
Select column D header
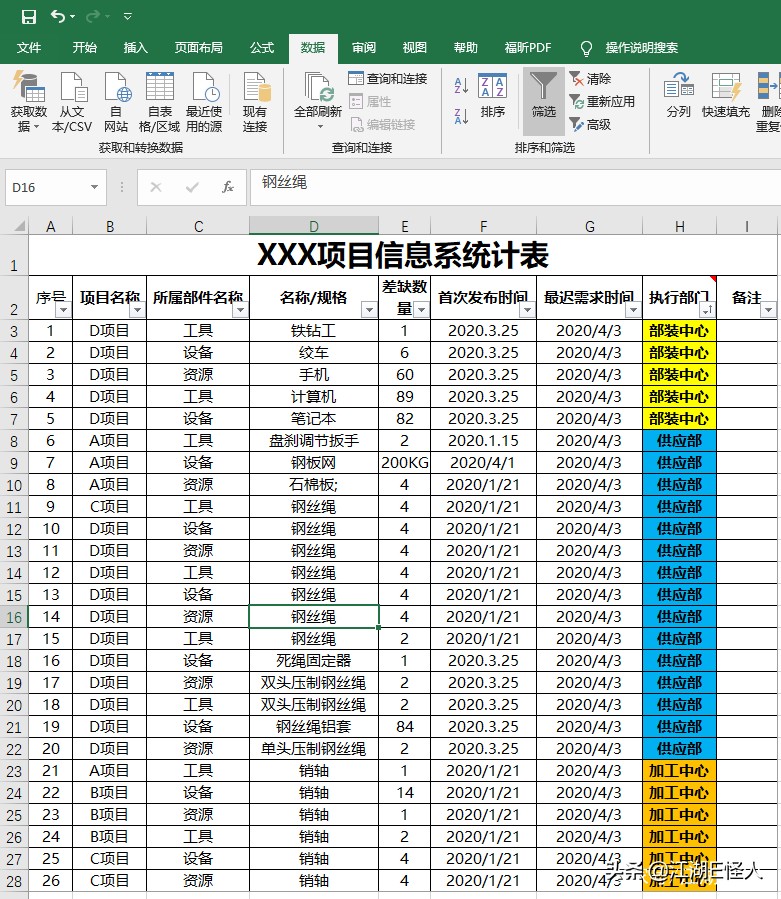[314, 226]
